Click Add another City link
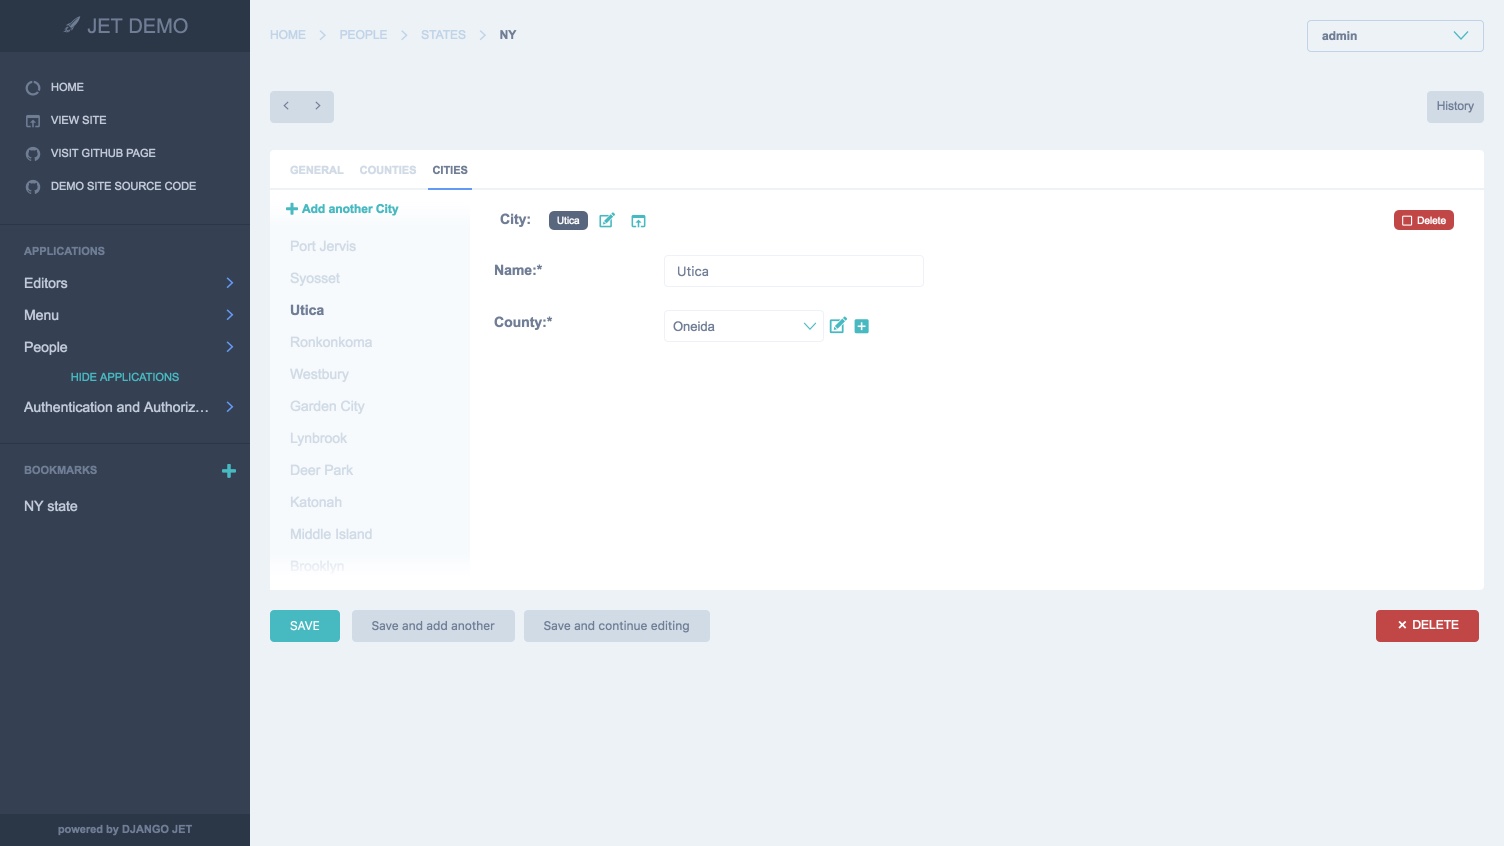1504x846 pixels. click(x=342, y=209)
